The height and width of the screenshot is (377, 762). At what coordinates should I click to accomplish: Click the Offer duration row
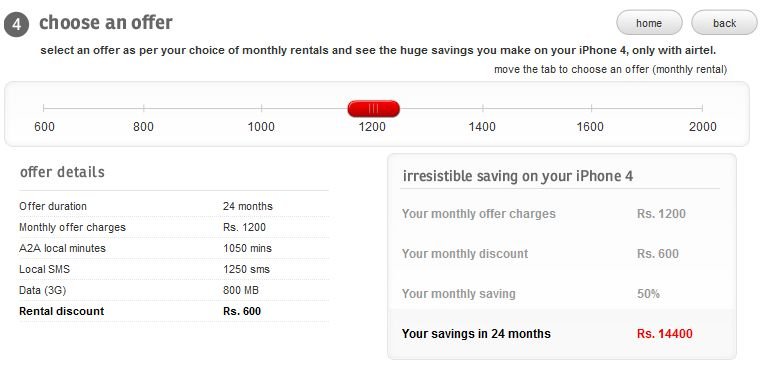pos(174,206)
